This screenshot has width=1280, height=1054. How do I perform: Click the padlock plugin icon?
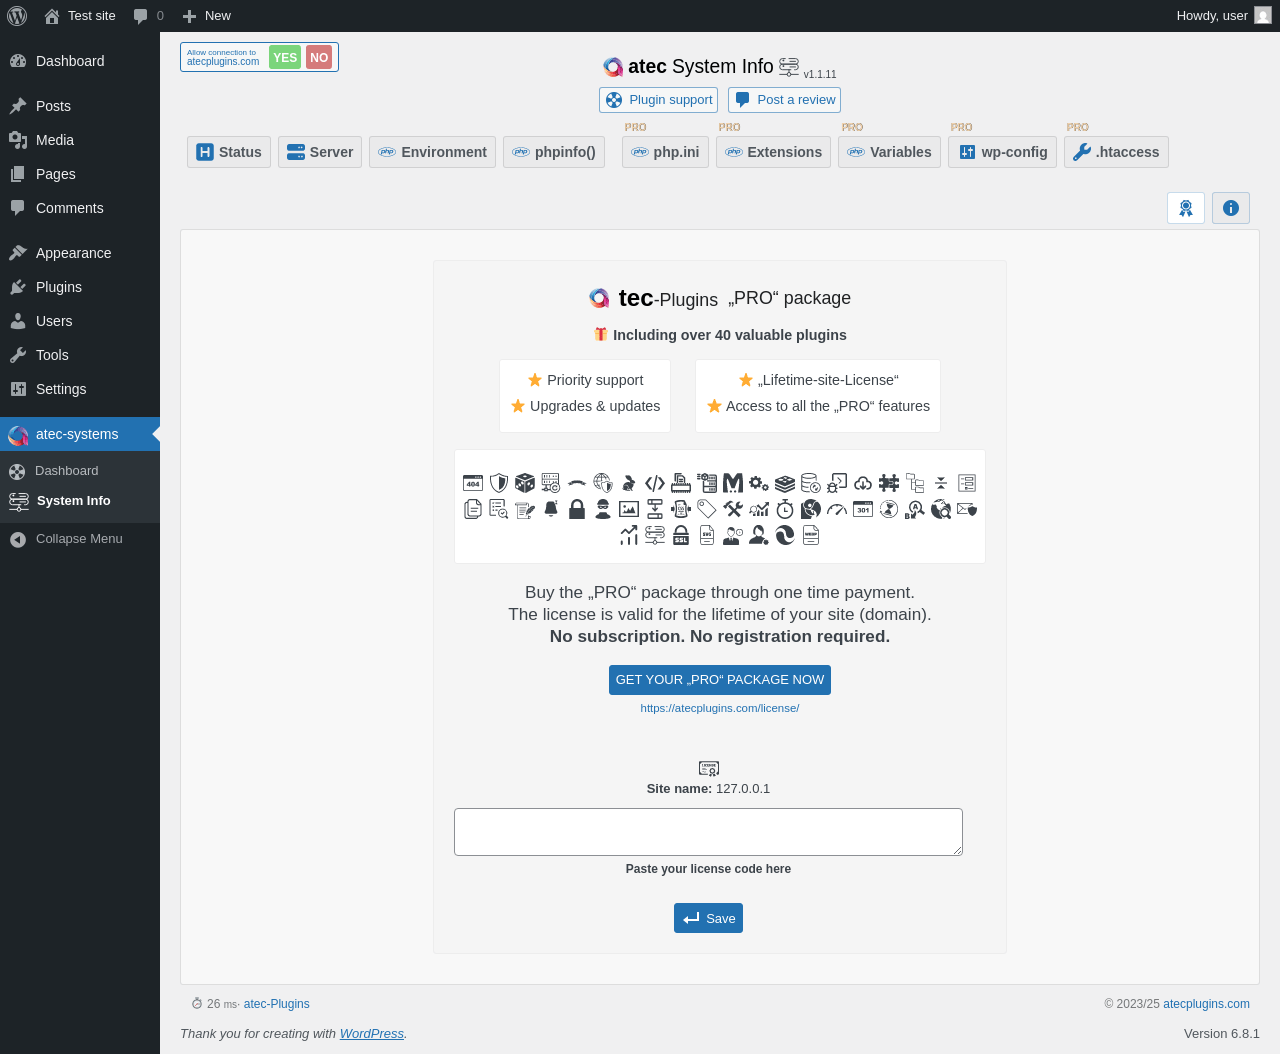(577, 509)
